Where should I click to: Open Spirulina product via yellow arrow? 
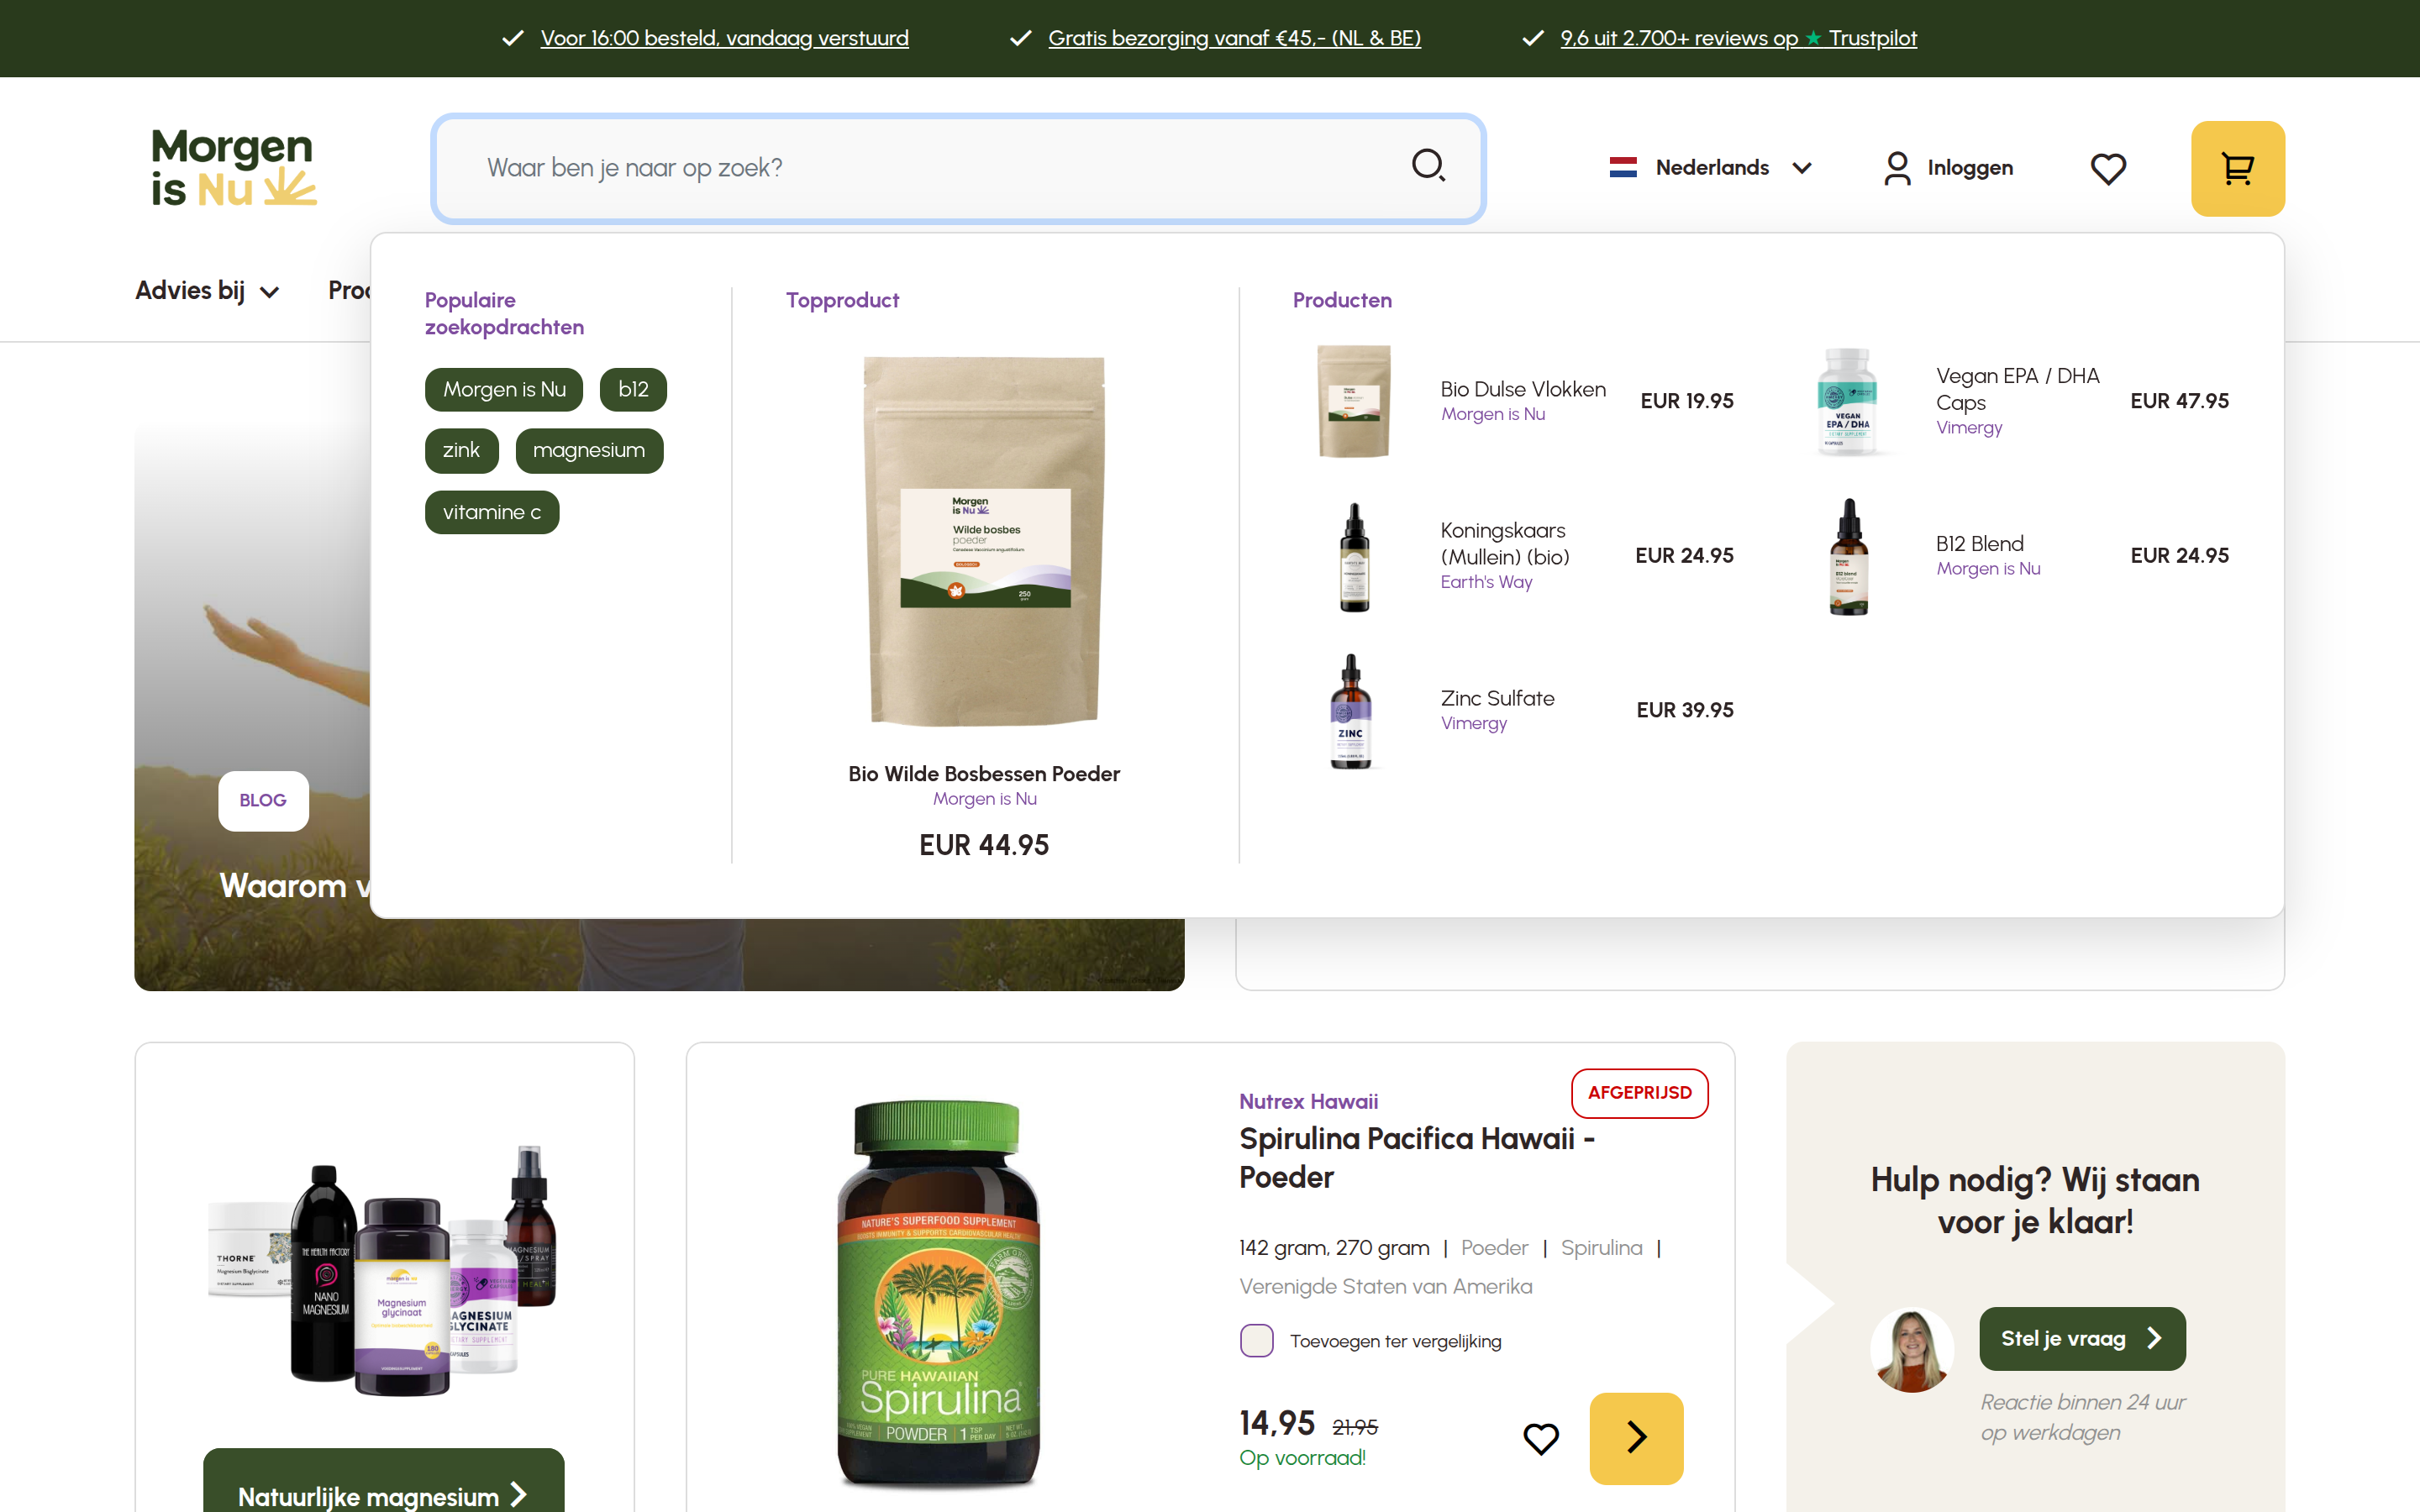tap(1636, 1438)
